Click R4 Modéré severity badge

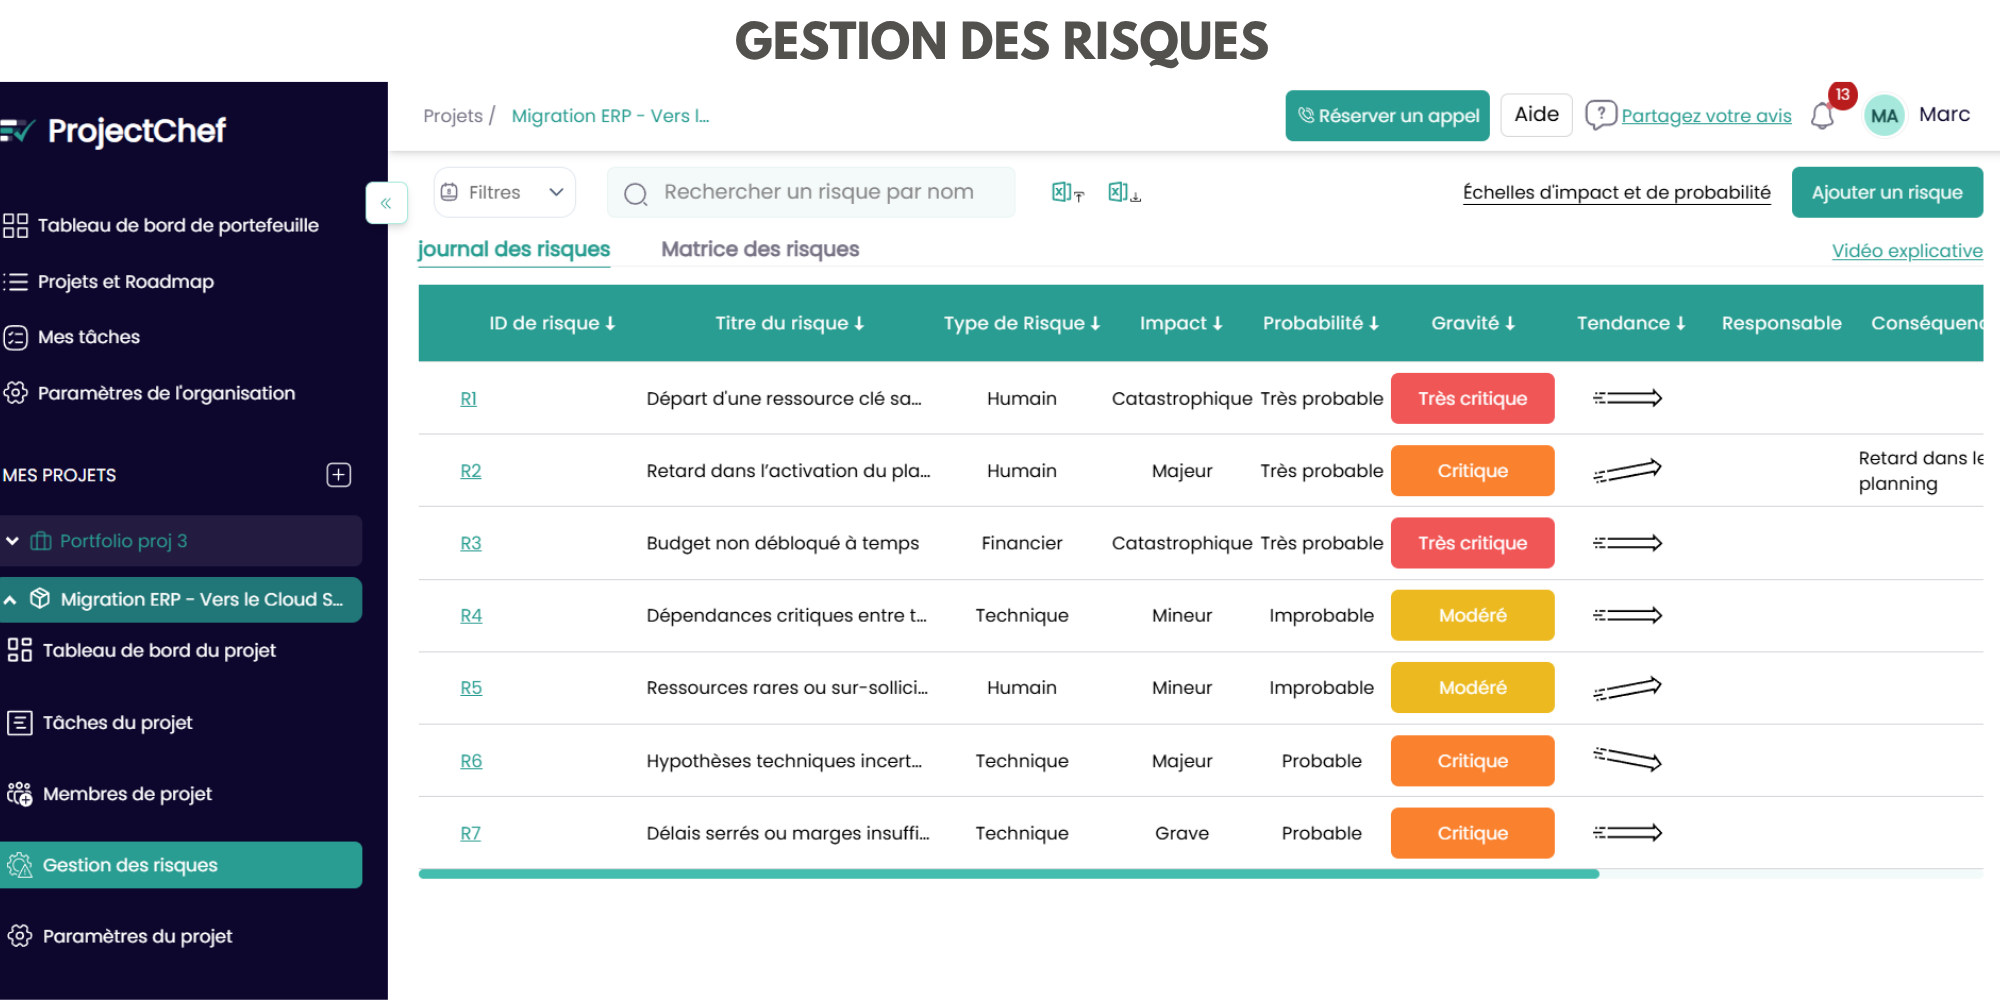(x=1472, y=615)
